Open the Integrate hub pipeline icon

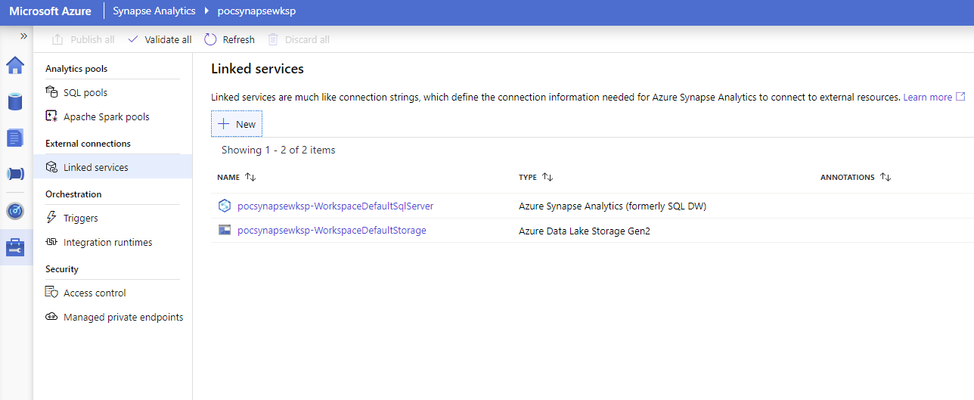16,174
